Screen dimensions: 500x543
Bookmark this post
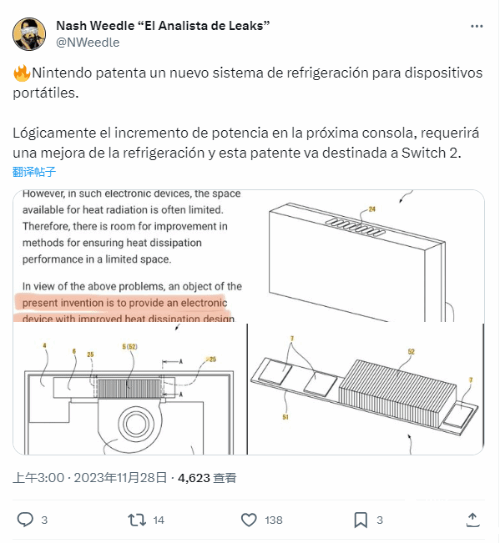(360, 520)
